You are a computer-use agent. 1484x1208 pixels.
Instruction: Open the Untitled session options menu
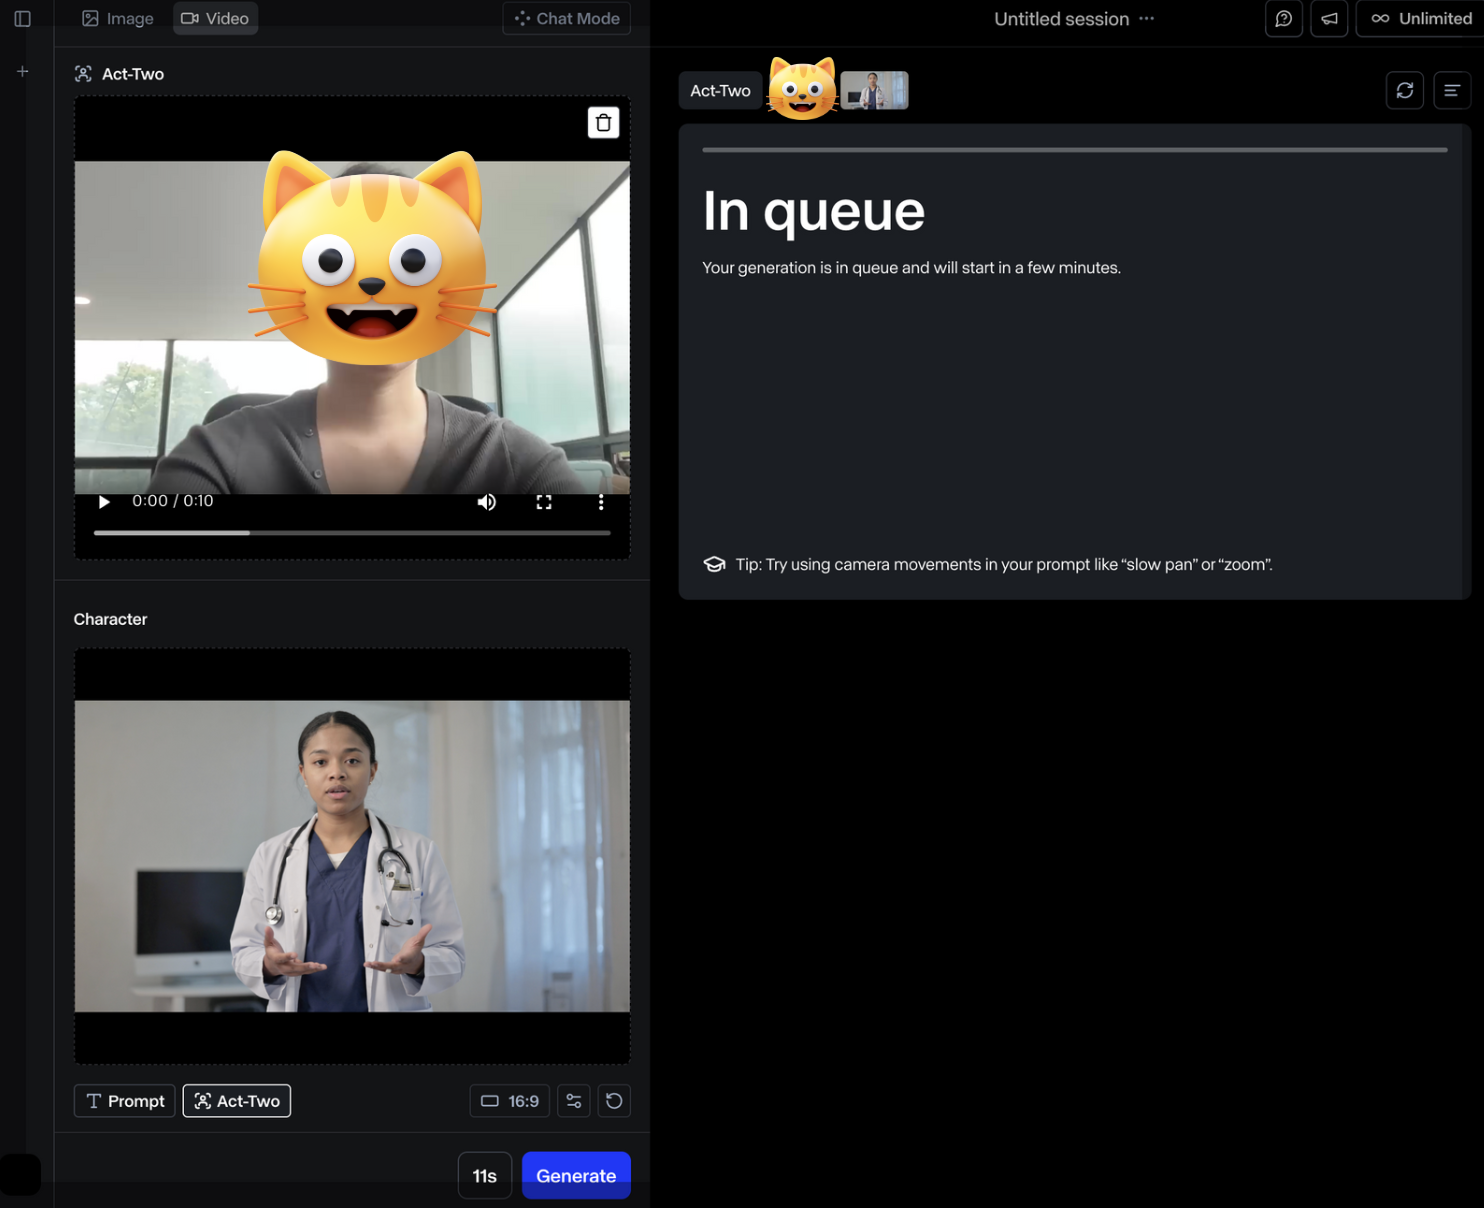point(1146,19)
